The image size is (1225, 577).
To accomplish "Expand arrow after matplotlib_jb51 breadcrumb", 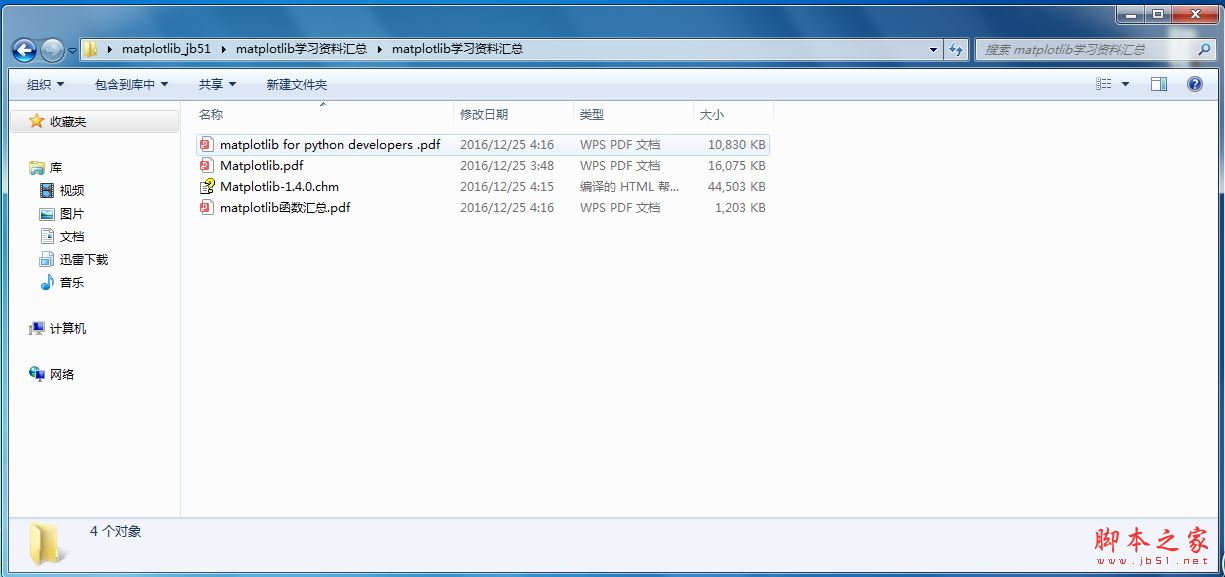I will [223, 49].
